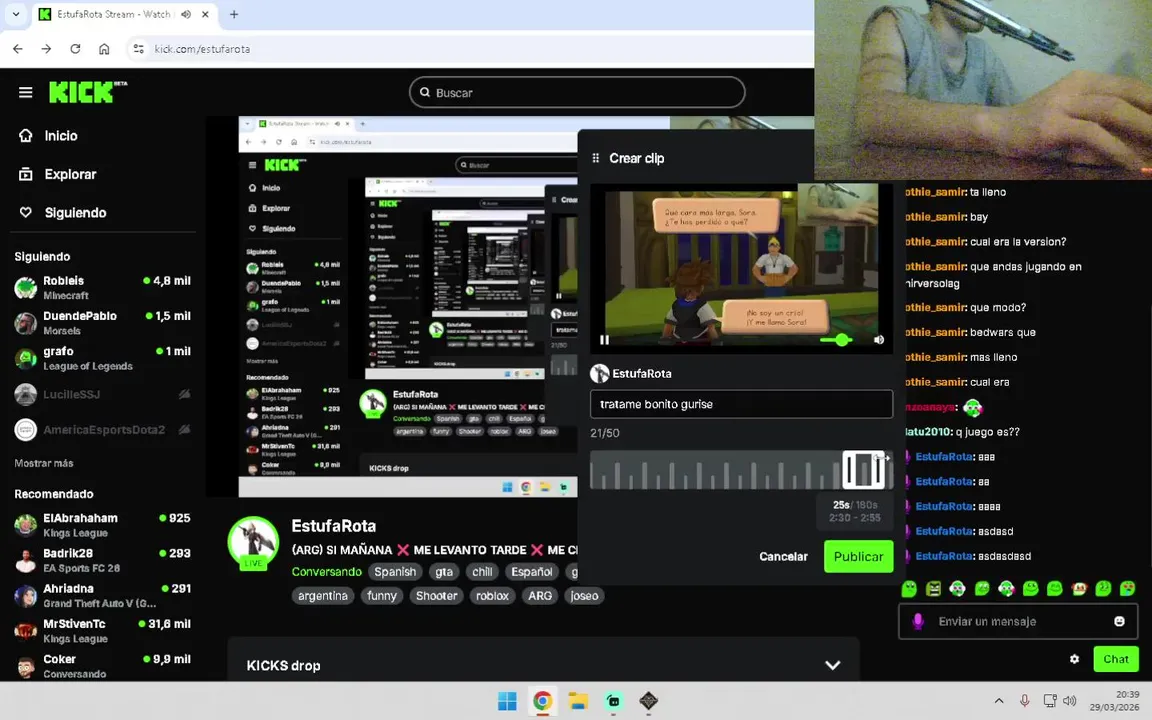
Task: Pick the last green emote in chat bar
Action: pos(1126,588)
